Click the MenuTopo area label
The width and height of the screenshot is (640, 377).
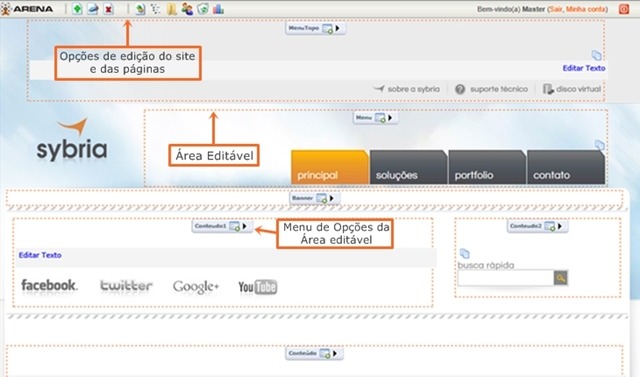click(304, 28)
